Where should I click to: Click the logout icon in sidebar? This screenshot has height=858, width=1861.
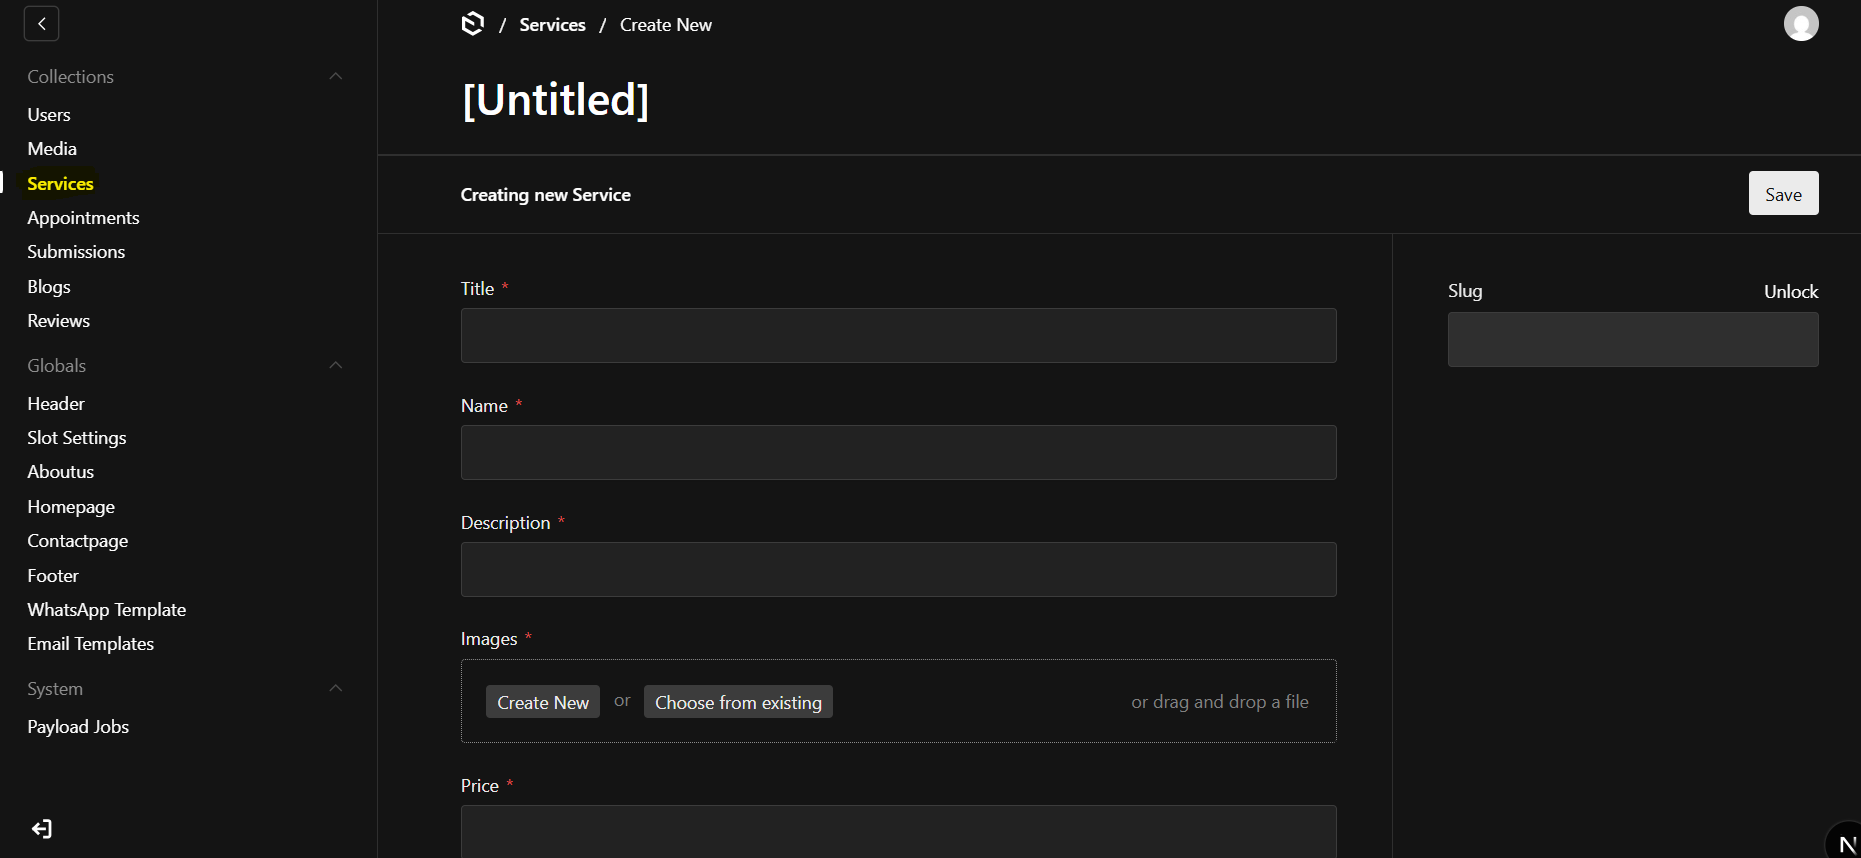41,829
